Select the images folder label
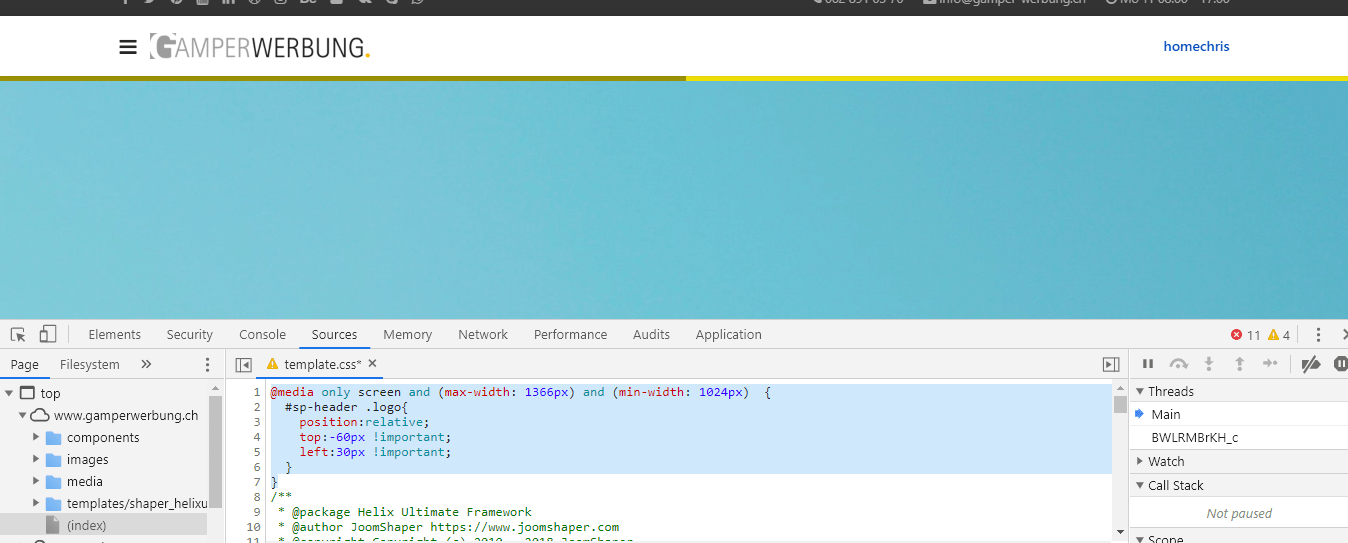The width and height of the screenshot is (1348, 543). [x=87, y=460]
